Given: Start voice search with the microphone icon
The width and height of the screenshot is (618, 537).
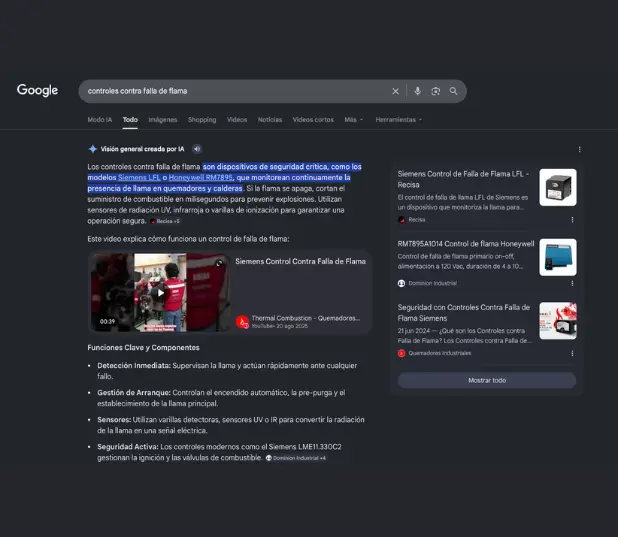Looking at the screenshot, I should [x=417, y=91].
